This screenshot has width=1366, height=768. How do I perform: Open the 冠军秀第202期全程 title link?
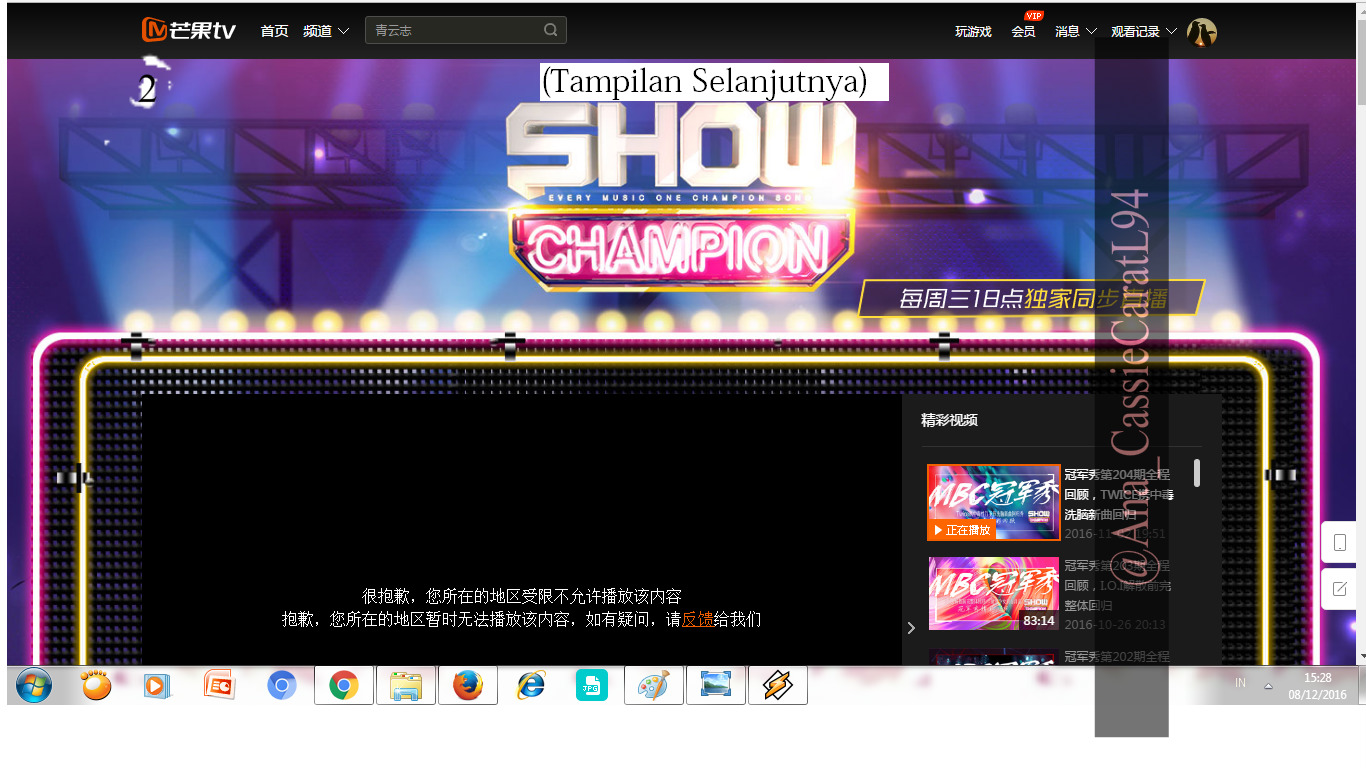click(x=1117, y=657)
